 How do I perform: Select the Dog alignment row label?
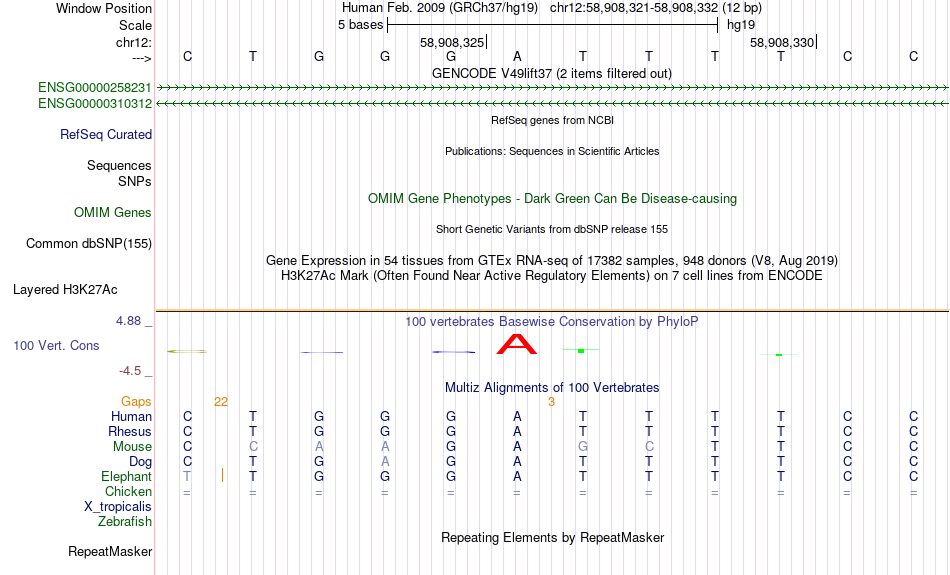[140, 462]
